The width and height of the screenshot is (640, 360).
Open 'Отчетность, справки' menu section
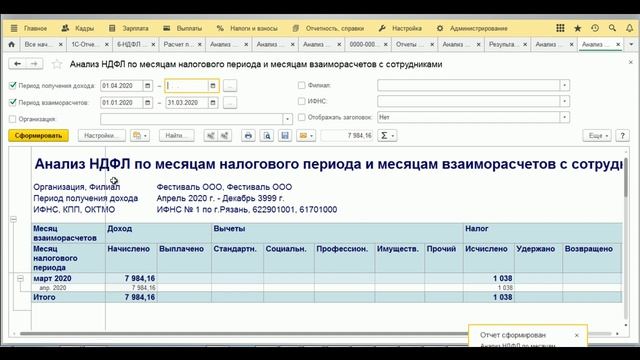pos(328,28)
